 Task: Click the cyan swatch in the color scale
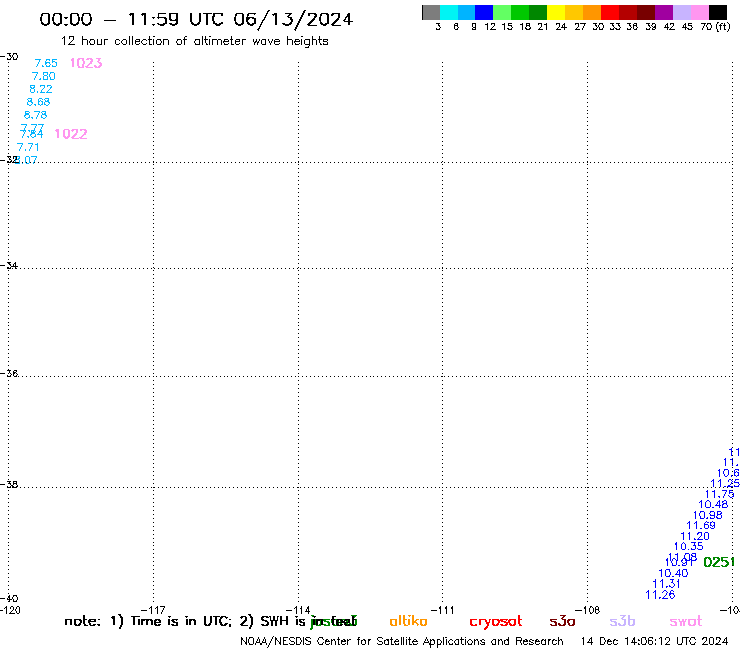pos(449,12)
